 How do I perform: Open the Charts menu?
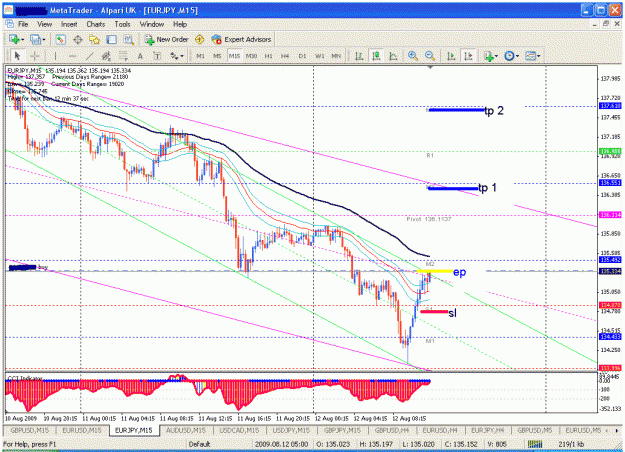pos(96,24)
